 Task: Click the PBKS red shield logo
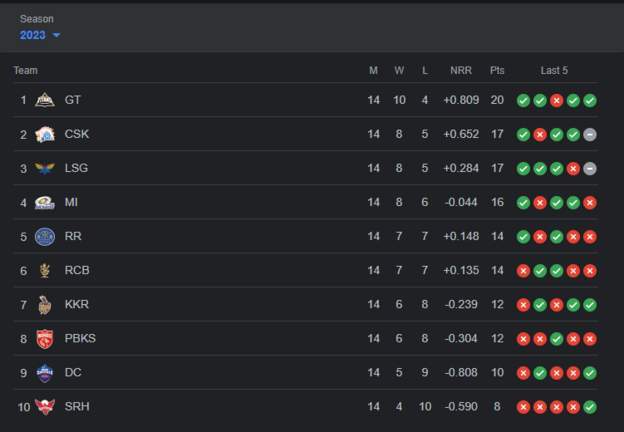45,339
